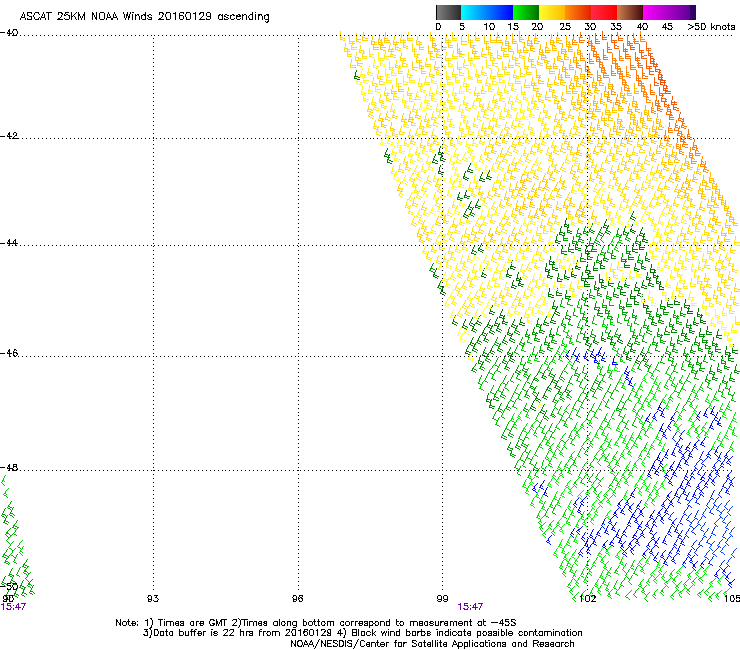
Task: Click the longitude label '99'
Action: point(442,599)
